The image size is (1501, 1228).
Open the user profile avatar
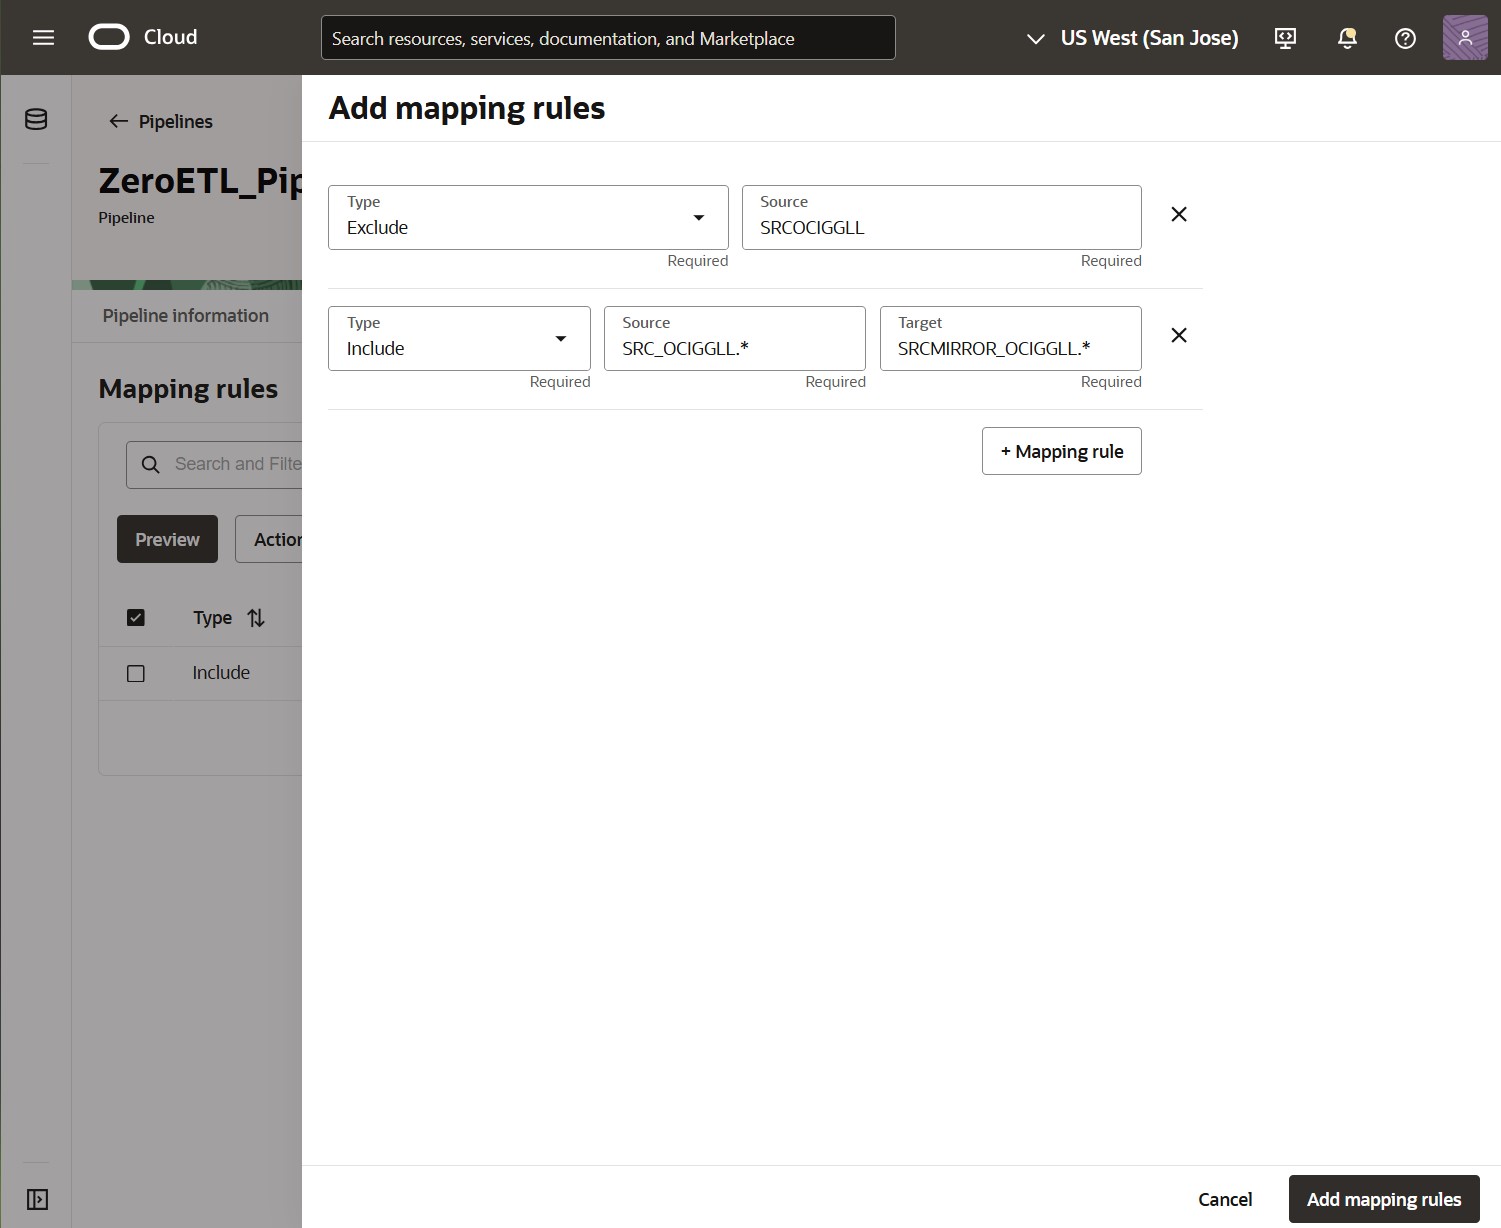click(1464, 37)
